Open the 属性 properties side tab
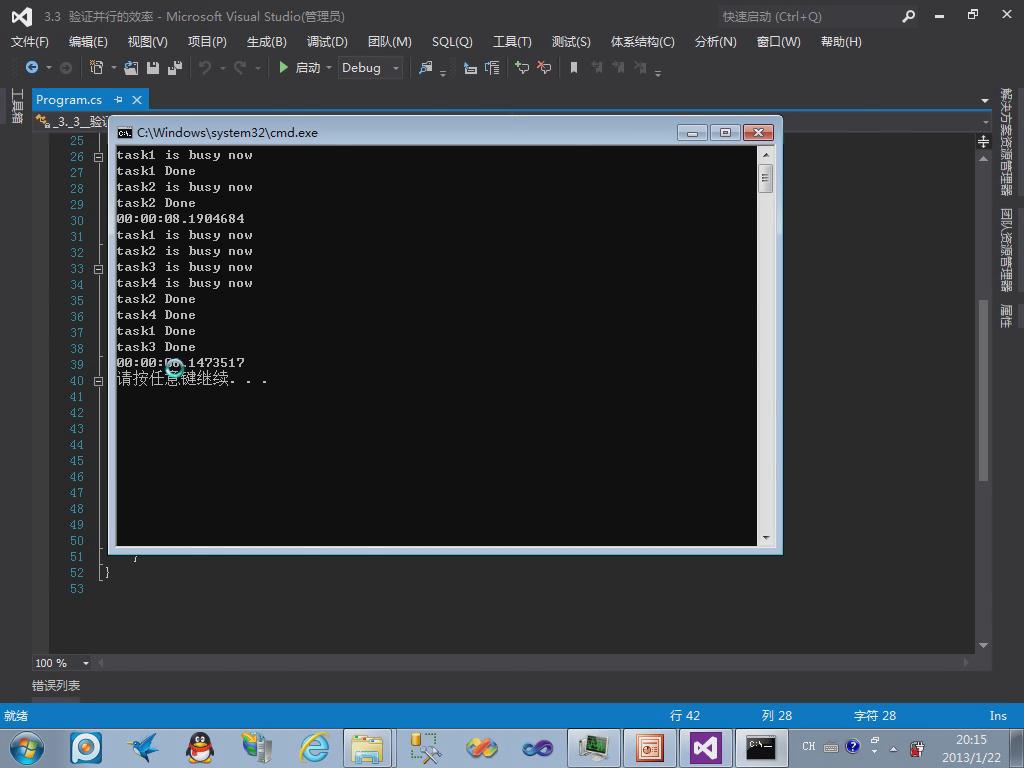 point(1006,316)
